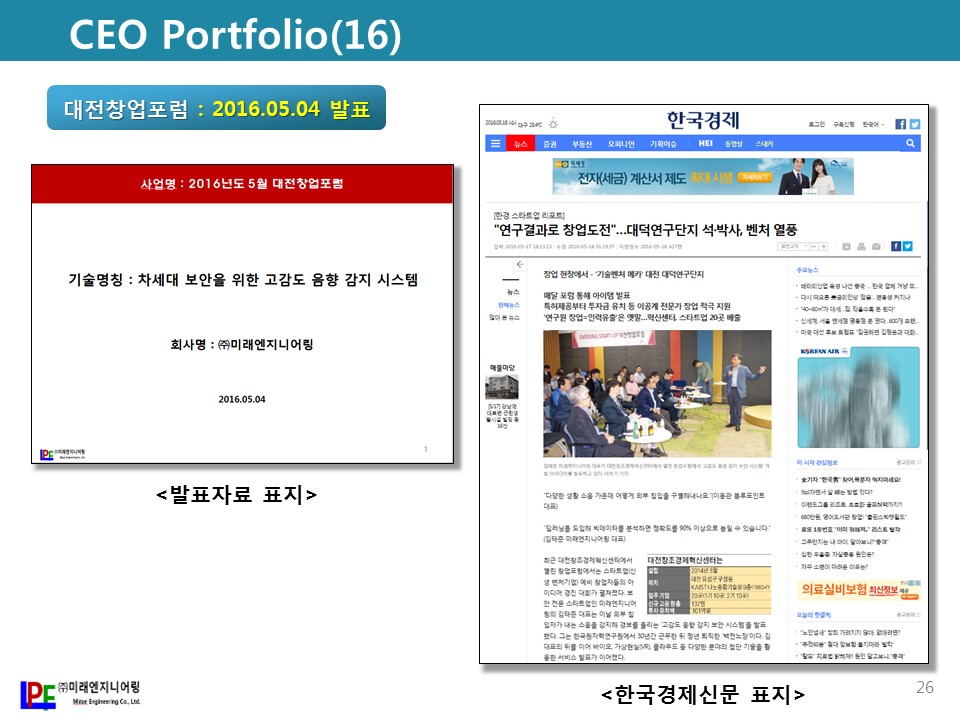Select the 오피니언 menu in the navbar
Image resolution: width=960 pixels, height=720 pixels.
[x=621, y=144]
